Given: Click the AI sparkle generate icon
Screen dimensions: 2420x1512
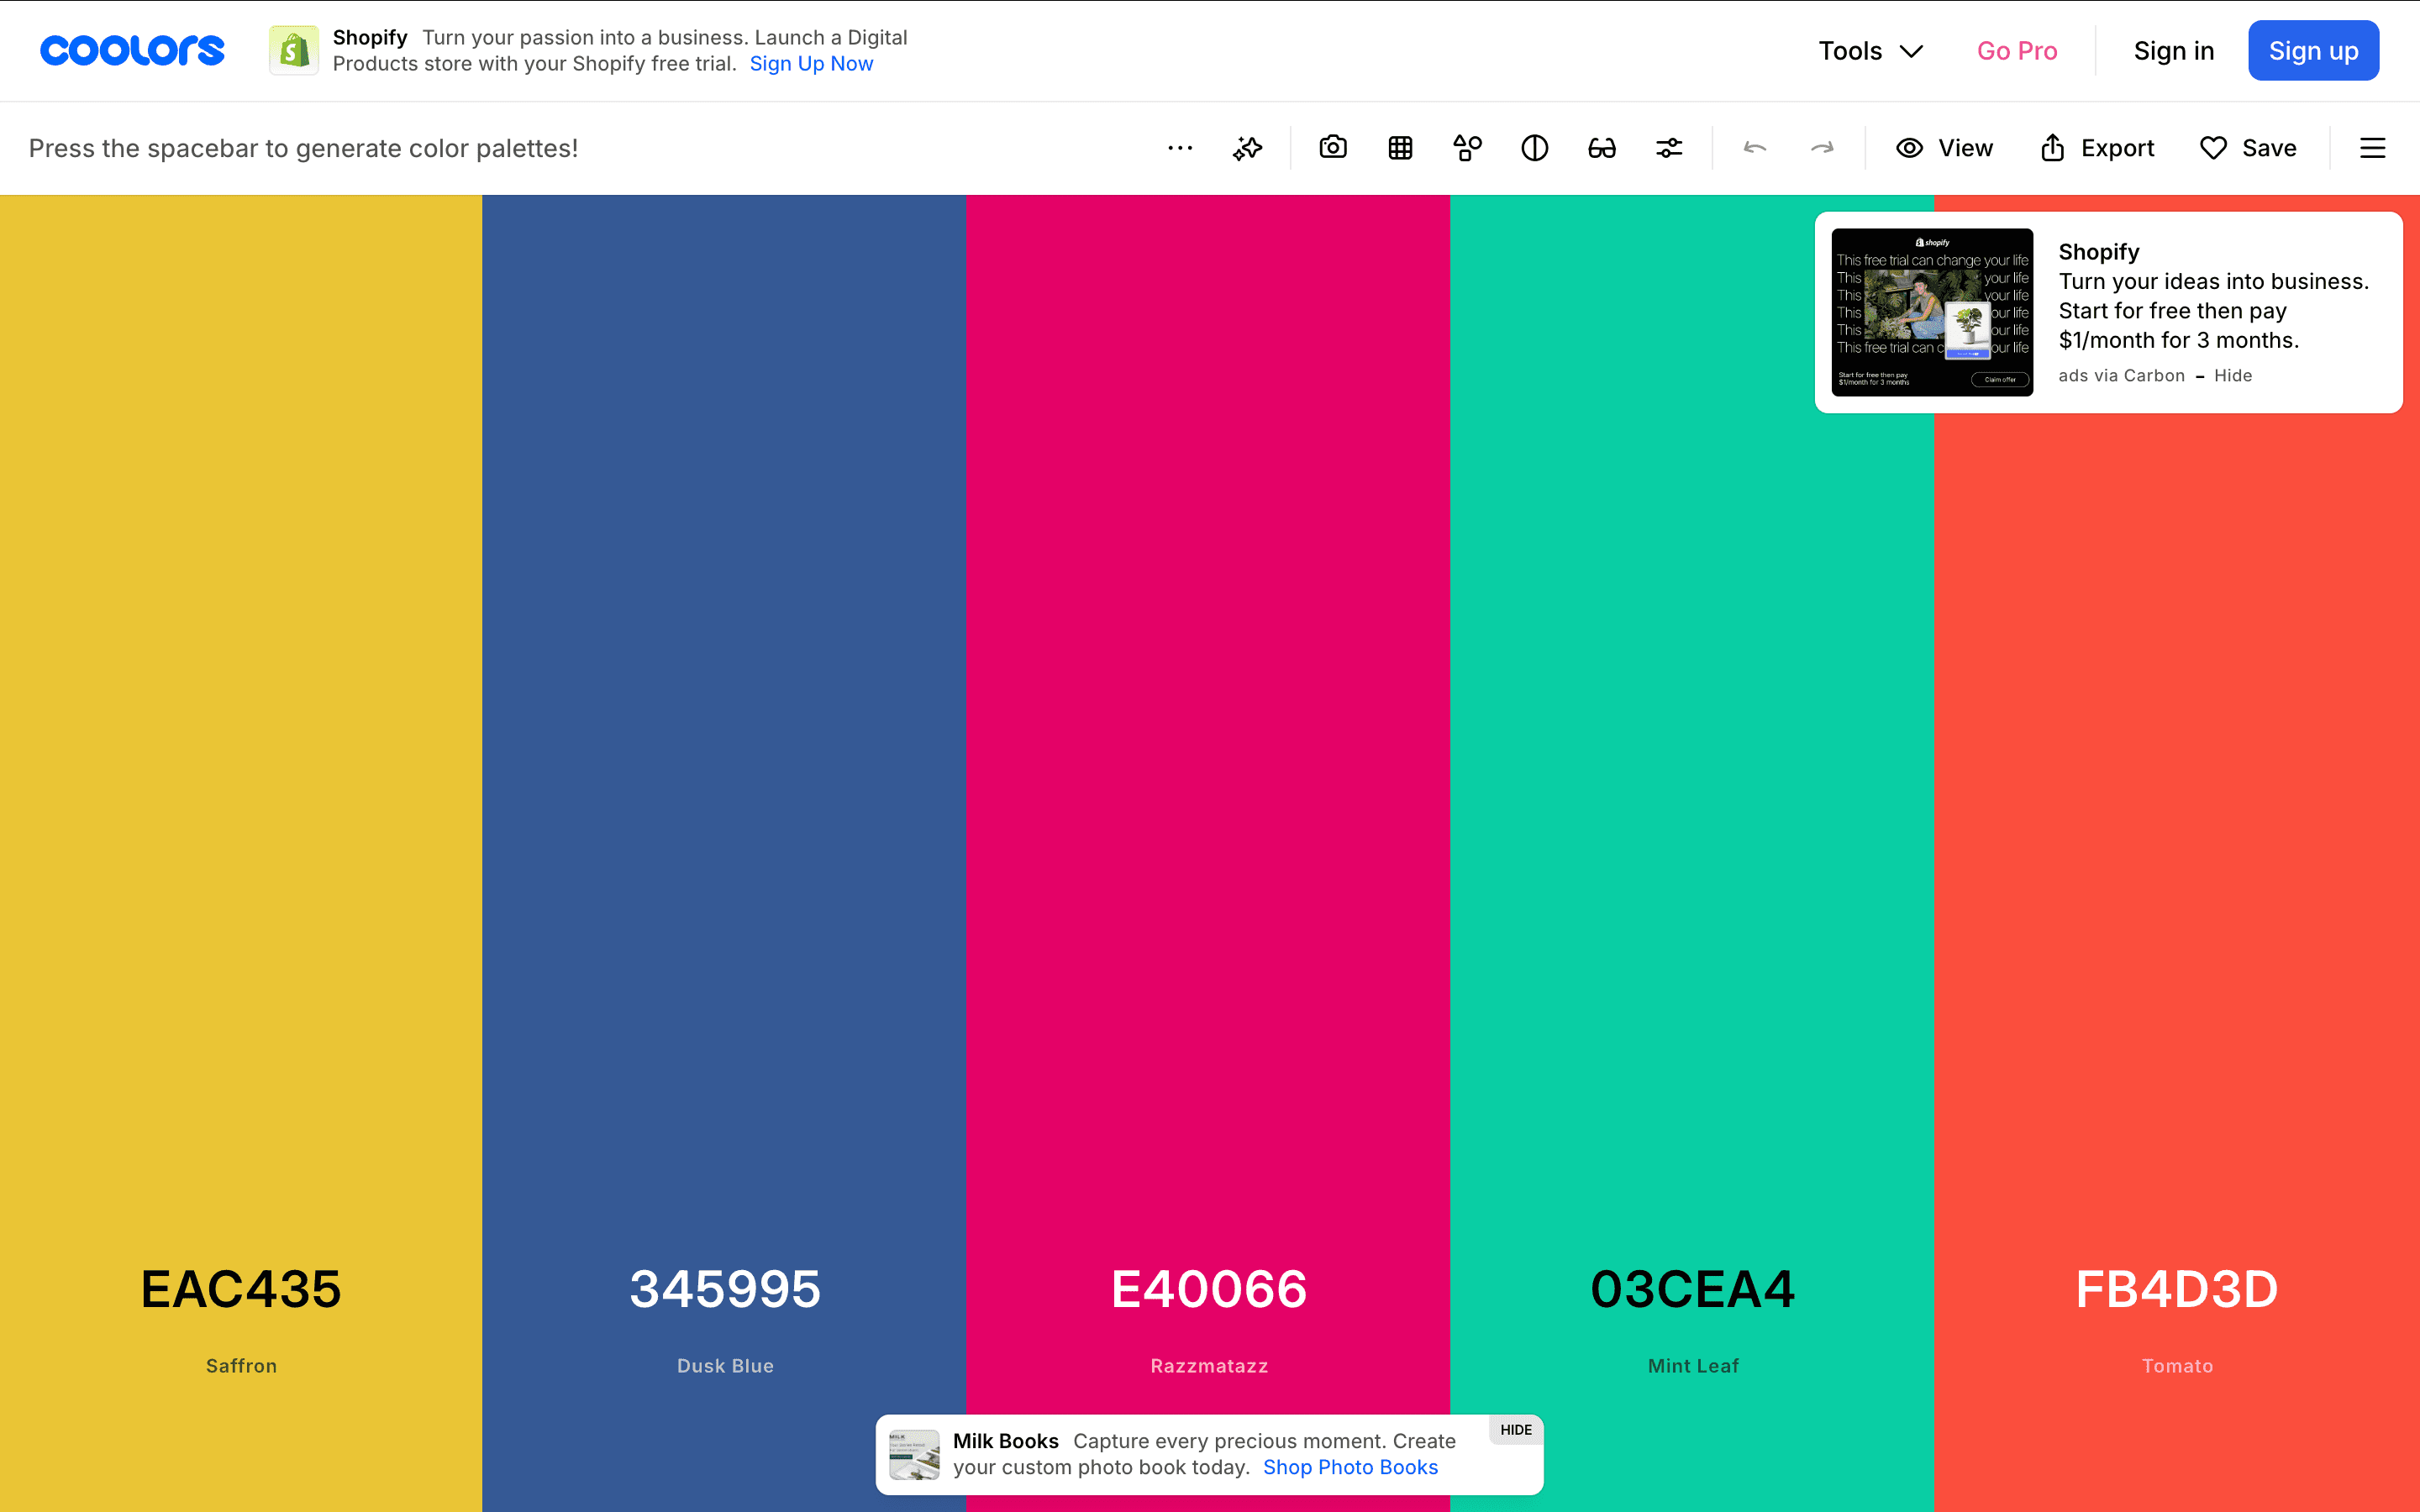Looking at the screenshot, I should click(x=1247, y=148).
